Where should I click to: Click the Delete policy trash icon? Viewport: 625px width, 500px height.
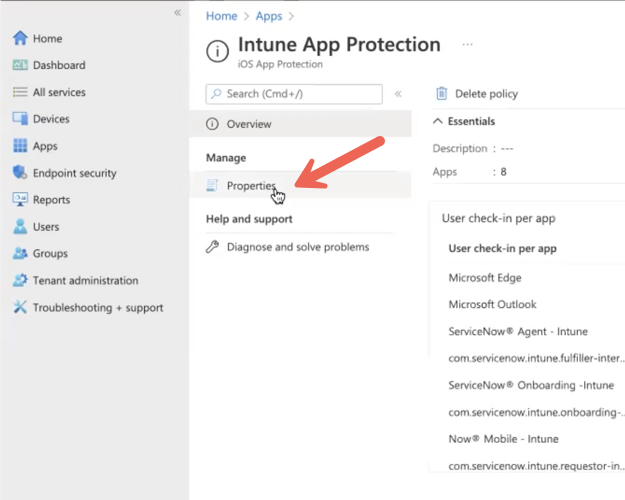coord(442,93)
